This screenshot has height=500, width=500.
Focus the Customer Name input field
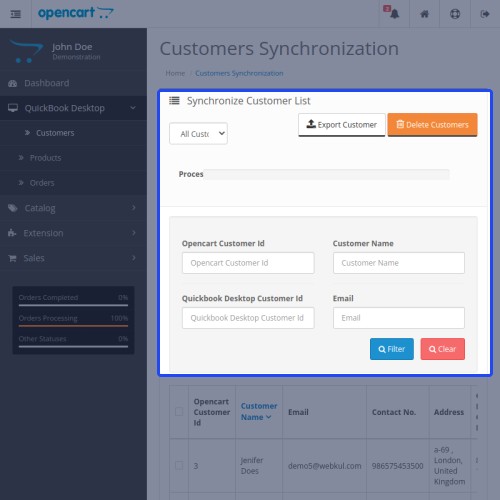point(399,263)
